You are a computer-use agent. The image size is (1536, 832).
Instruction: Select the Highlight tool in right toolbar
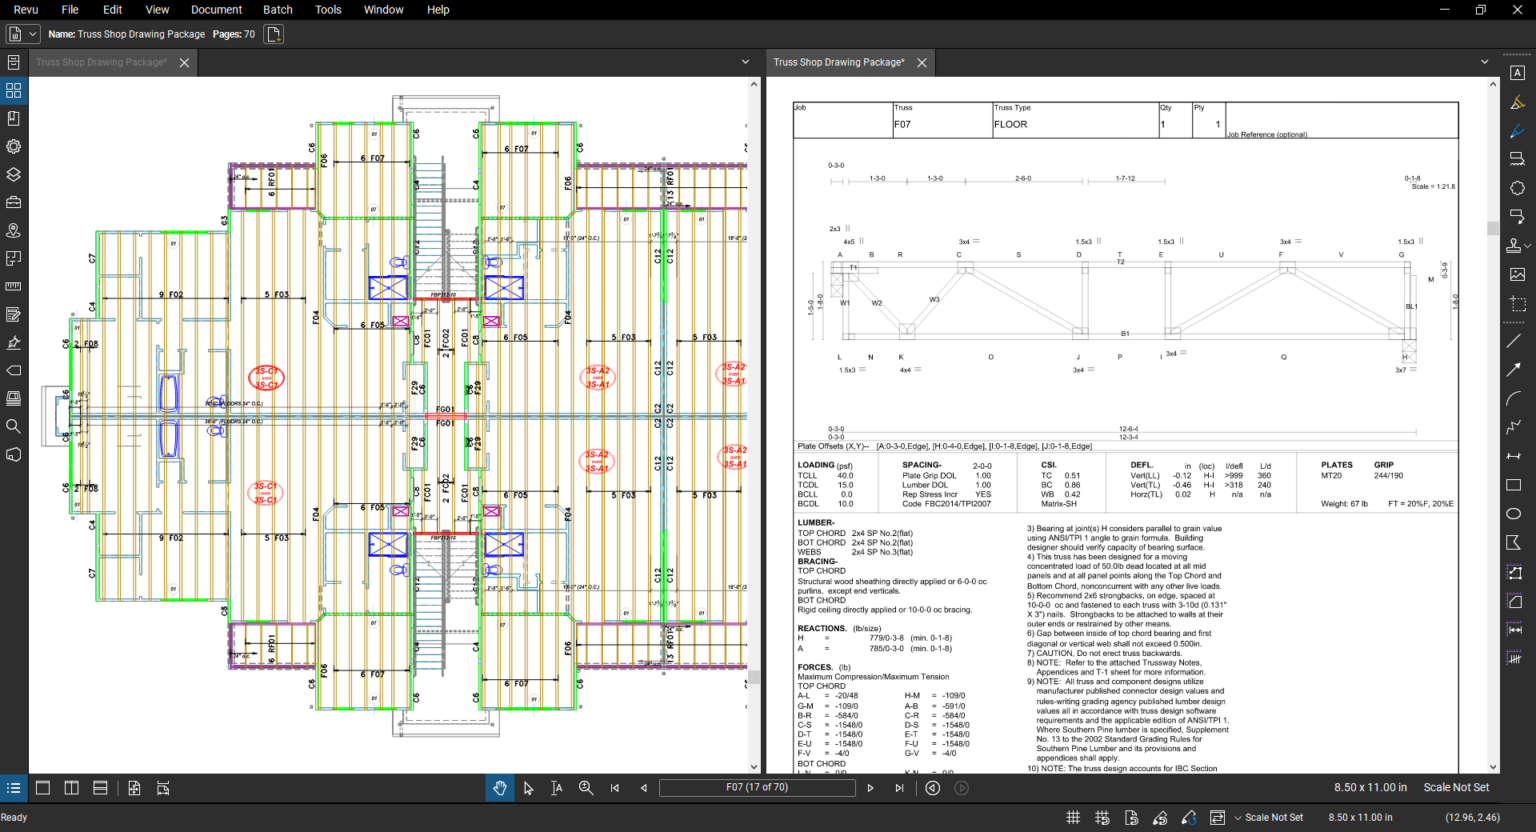pyautogui.click(x=1517, y=102)
